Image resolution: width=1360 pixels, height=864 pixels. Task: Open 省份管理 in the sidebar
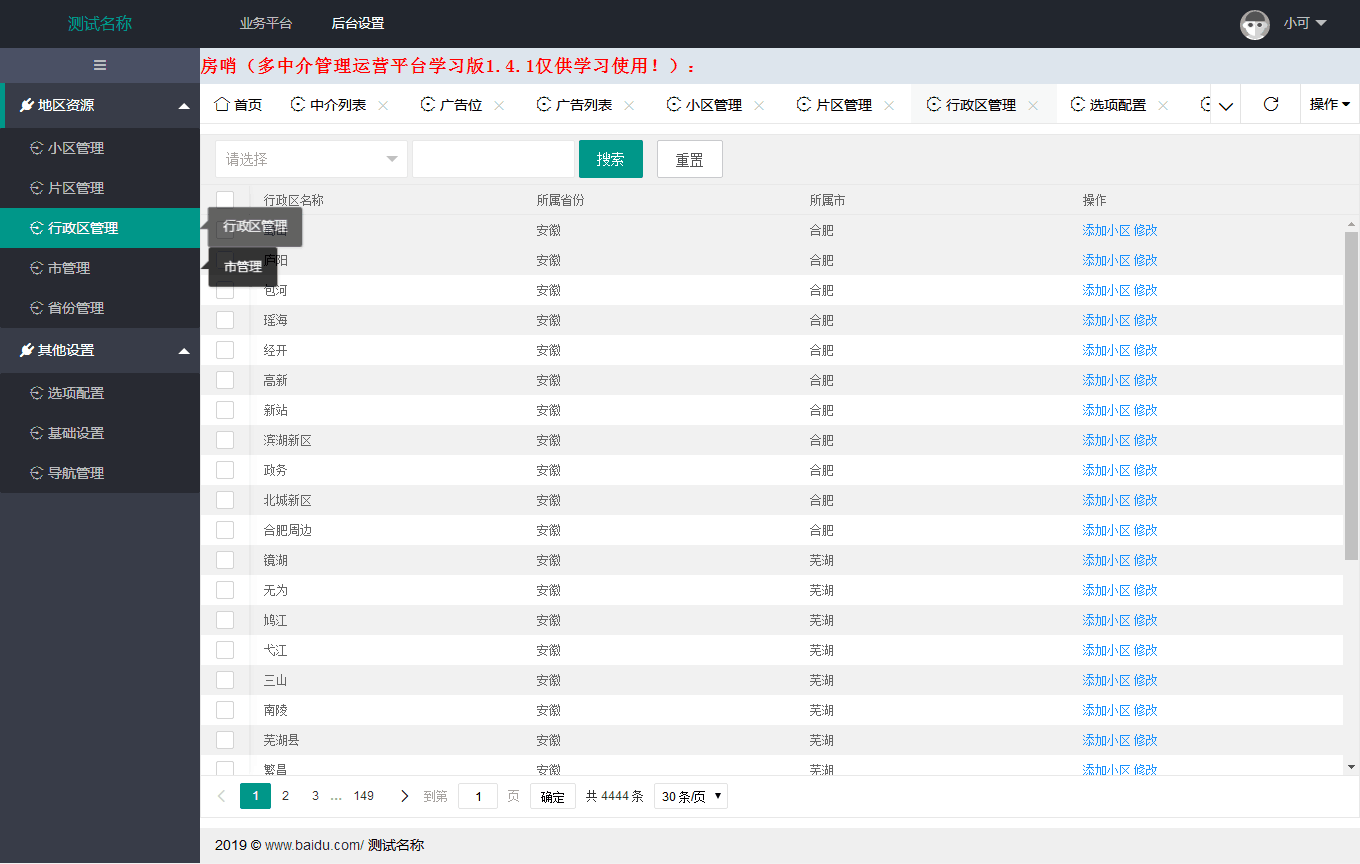tap(100, 308)
